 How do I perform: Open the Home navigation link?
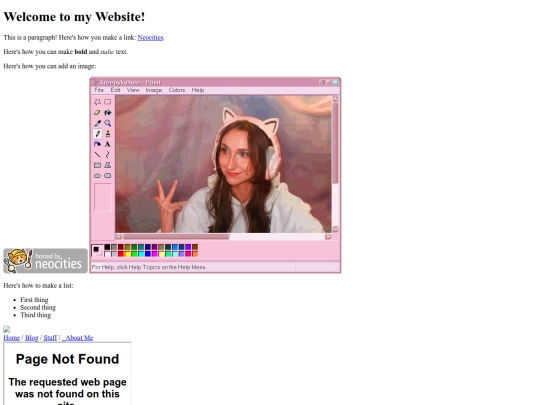[x=11, y=338]
